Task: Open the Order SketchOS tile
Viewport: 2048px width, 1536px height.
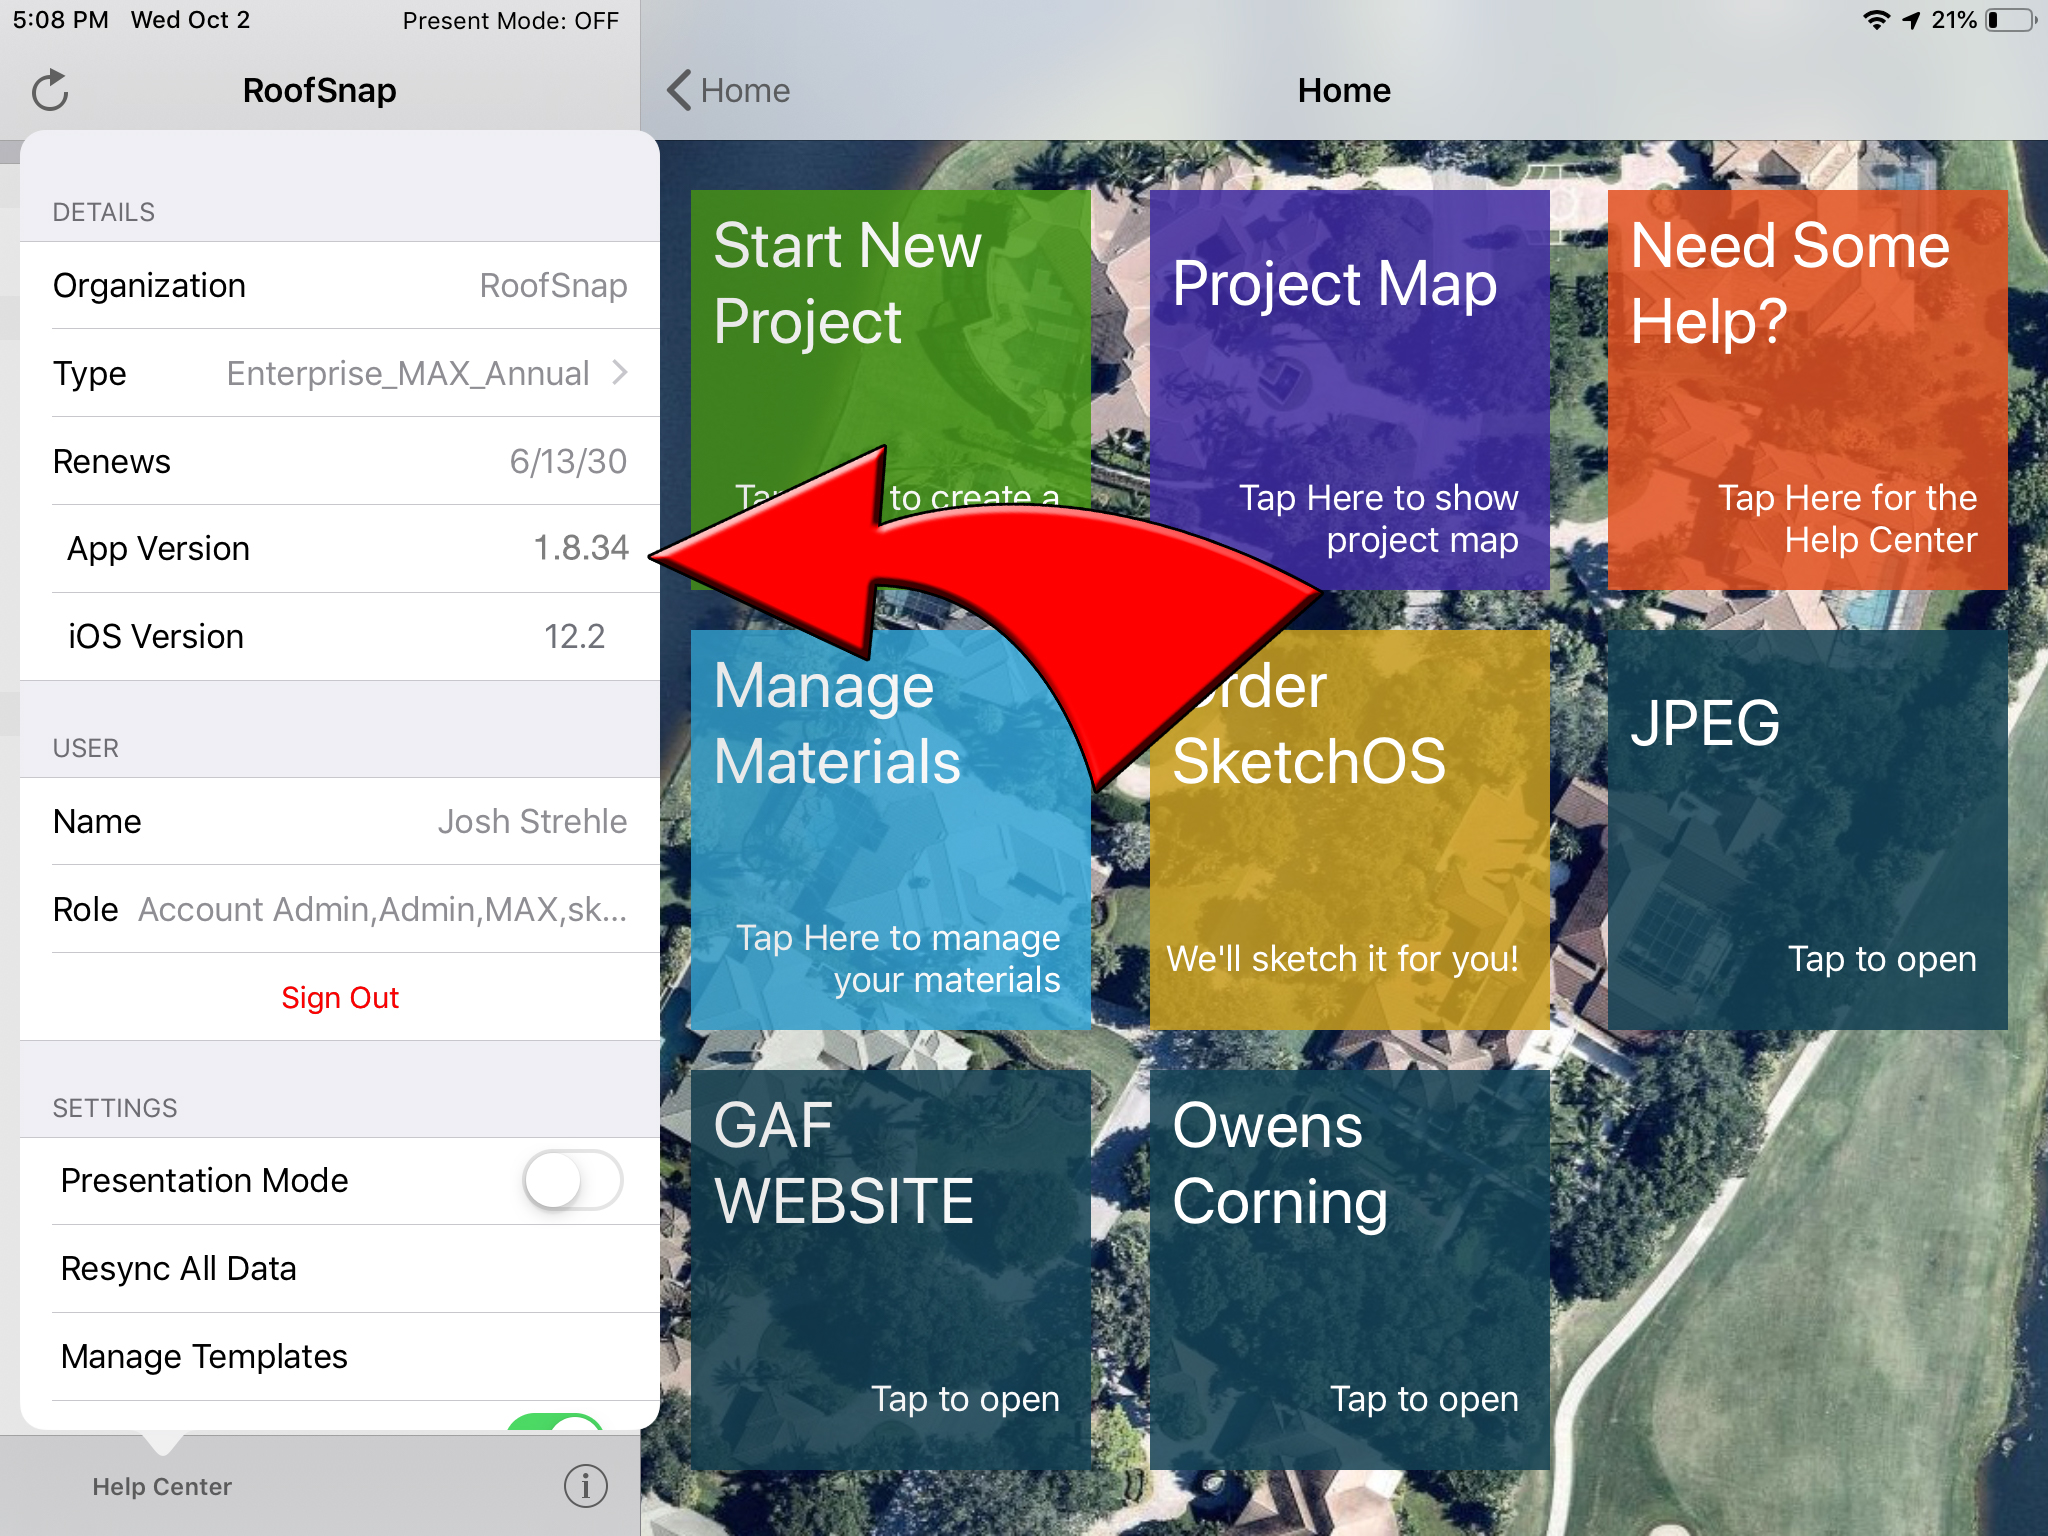Action: click(x=1349, y=829)
